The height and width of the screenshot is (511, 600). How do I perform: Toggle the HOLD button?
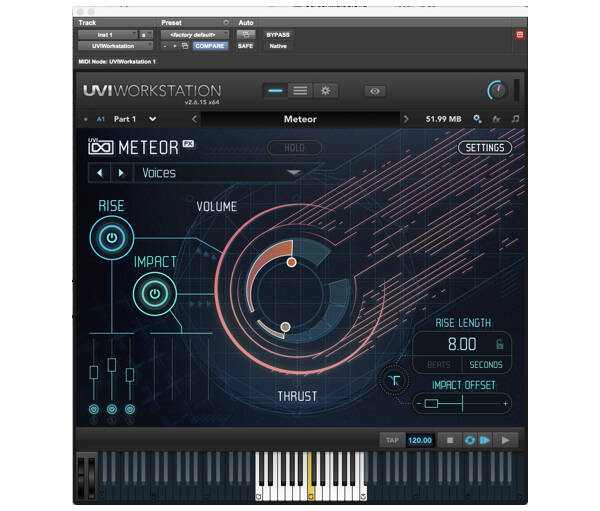coord(294,148)
